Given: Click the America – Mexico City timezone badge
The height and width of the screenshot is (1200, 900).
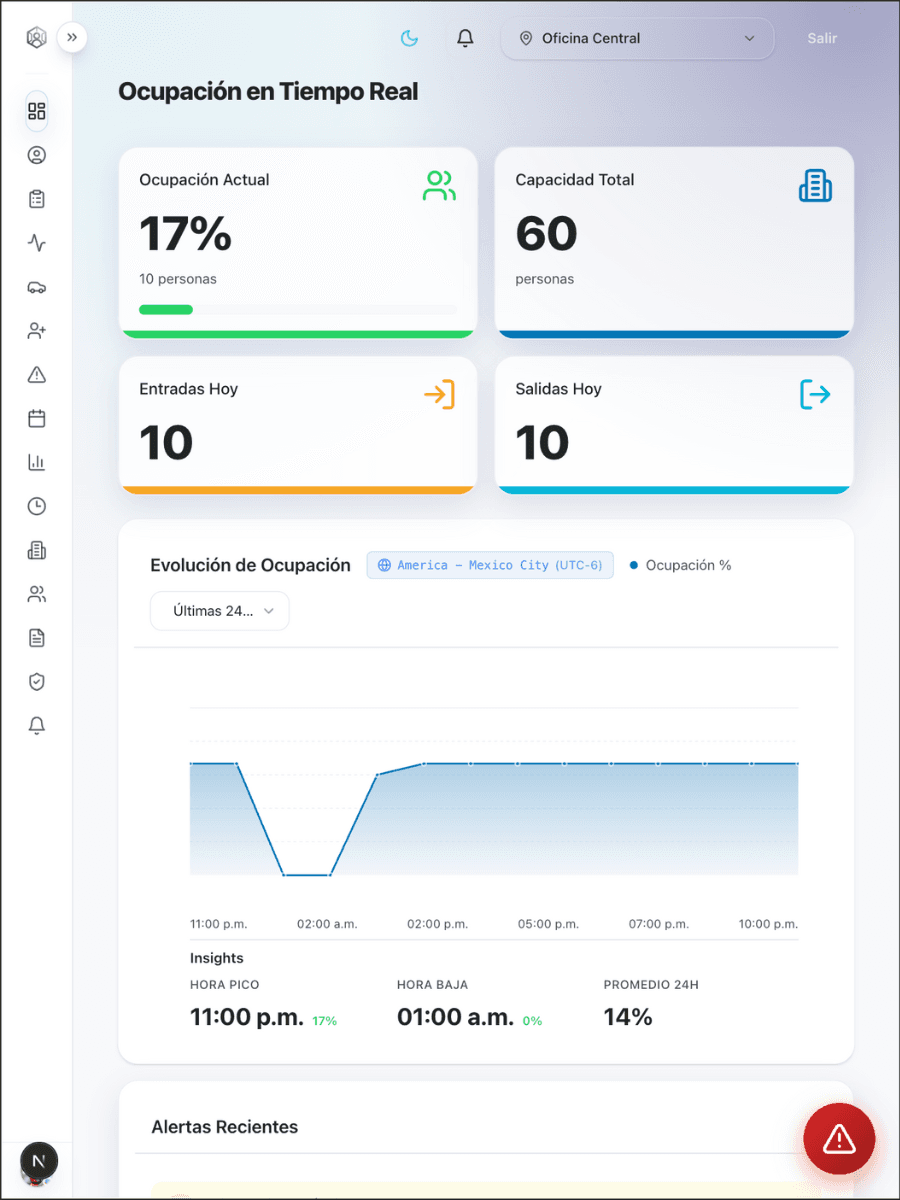Looking at the screenshot, I should (490, 565).
